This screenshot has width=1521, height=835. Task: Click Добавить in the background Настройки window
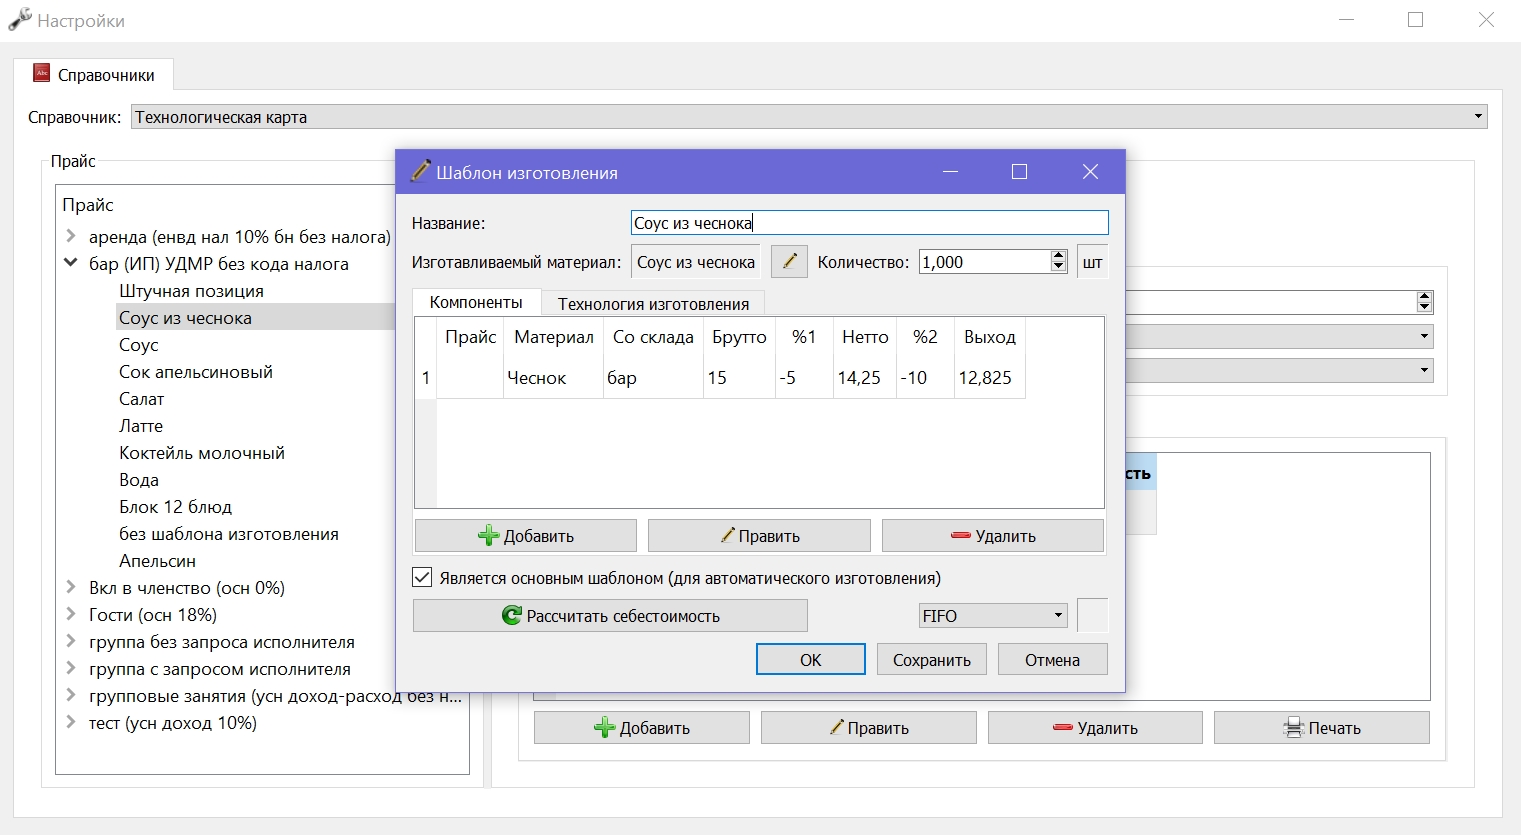click(x=641, y=728)
